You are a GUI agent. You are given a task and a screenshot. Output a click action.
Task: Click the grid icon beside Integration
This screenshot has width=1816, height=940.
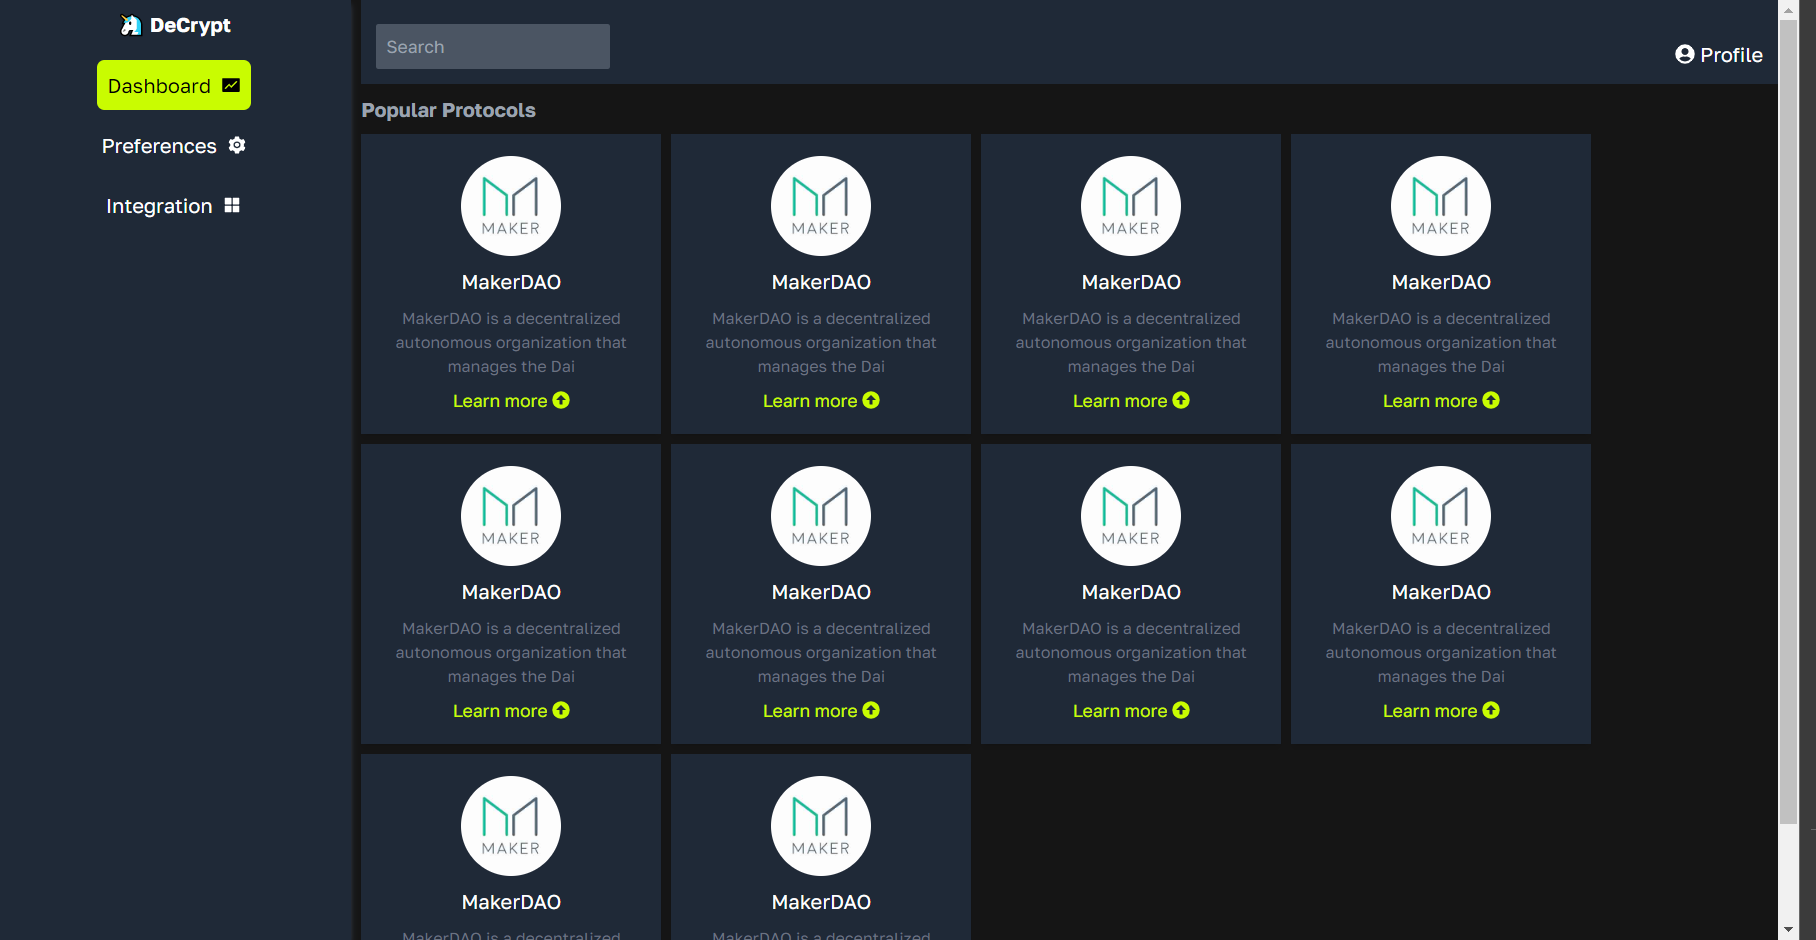click(232, 205)
